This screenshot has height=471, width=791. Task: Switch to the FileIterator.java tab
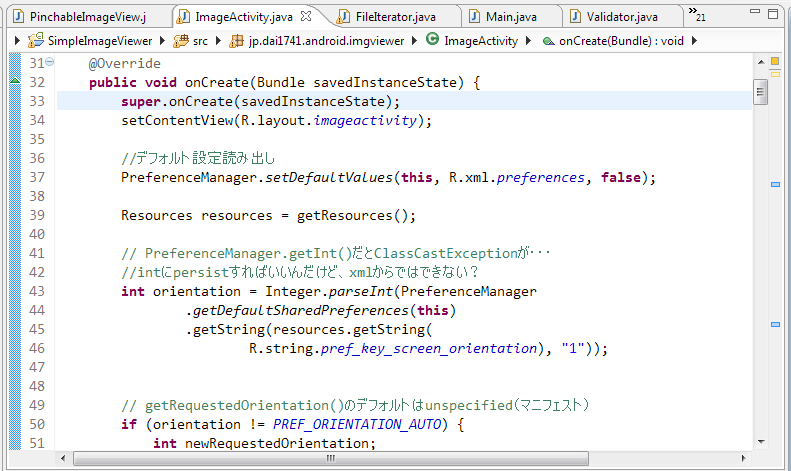tap(396, 17)
